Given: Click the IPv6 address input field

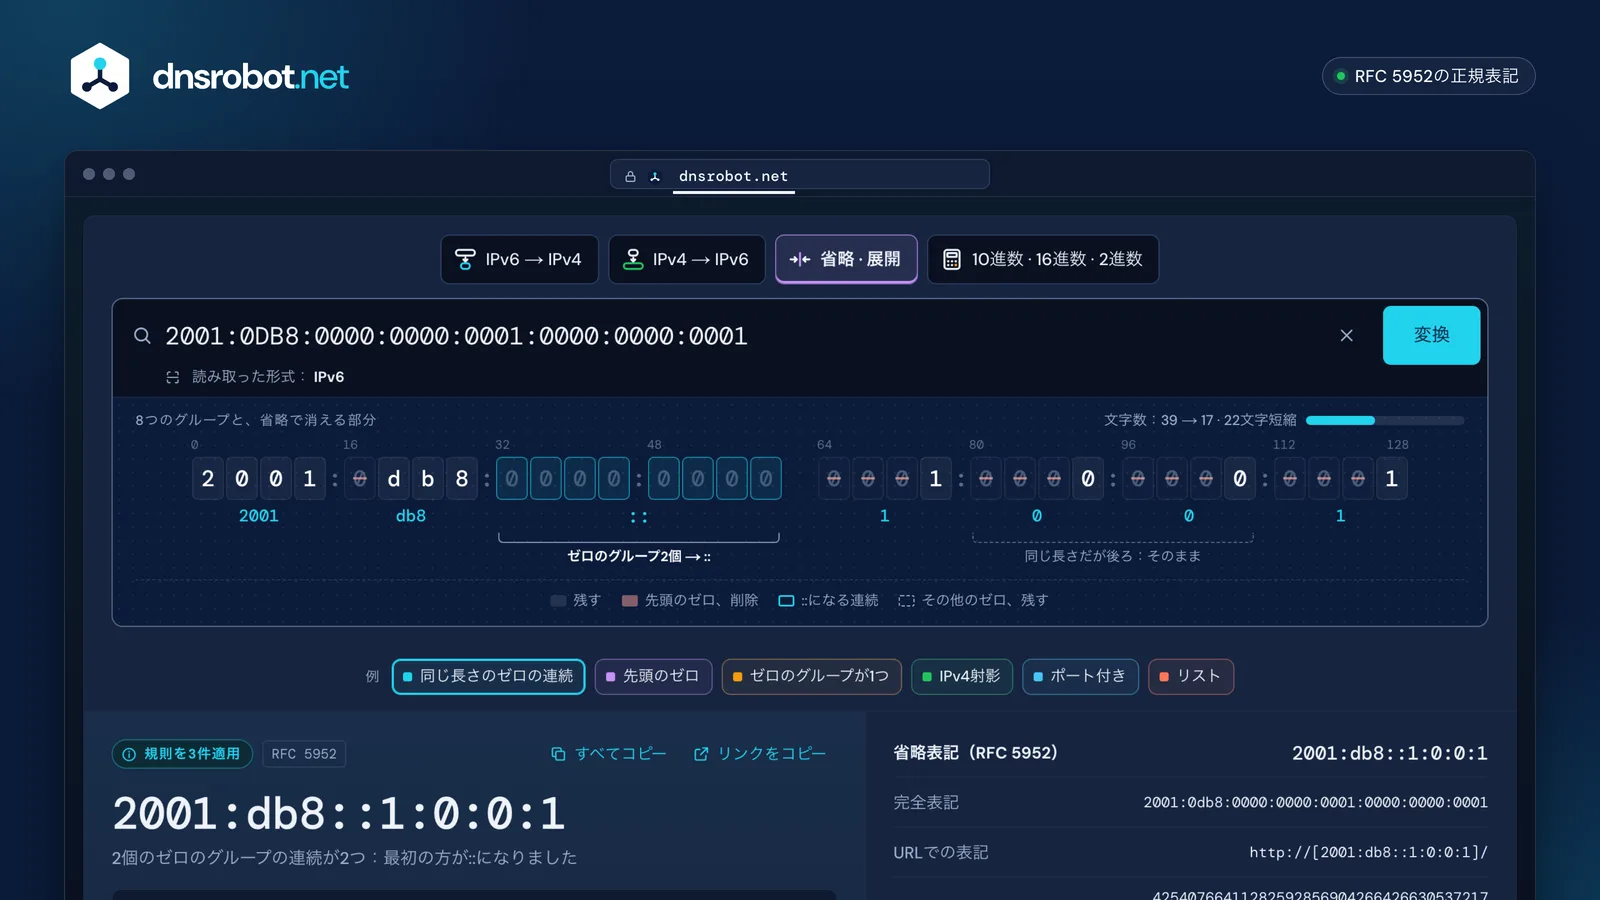Looking at the screenshot, I should [x=740, y=336].
